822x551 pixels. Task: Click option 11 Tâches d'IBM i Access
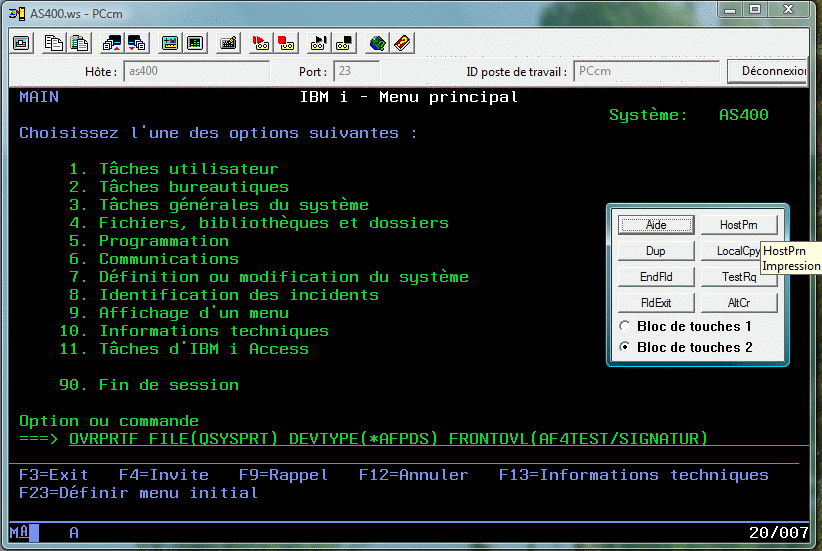click(184, 349)
